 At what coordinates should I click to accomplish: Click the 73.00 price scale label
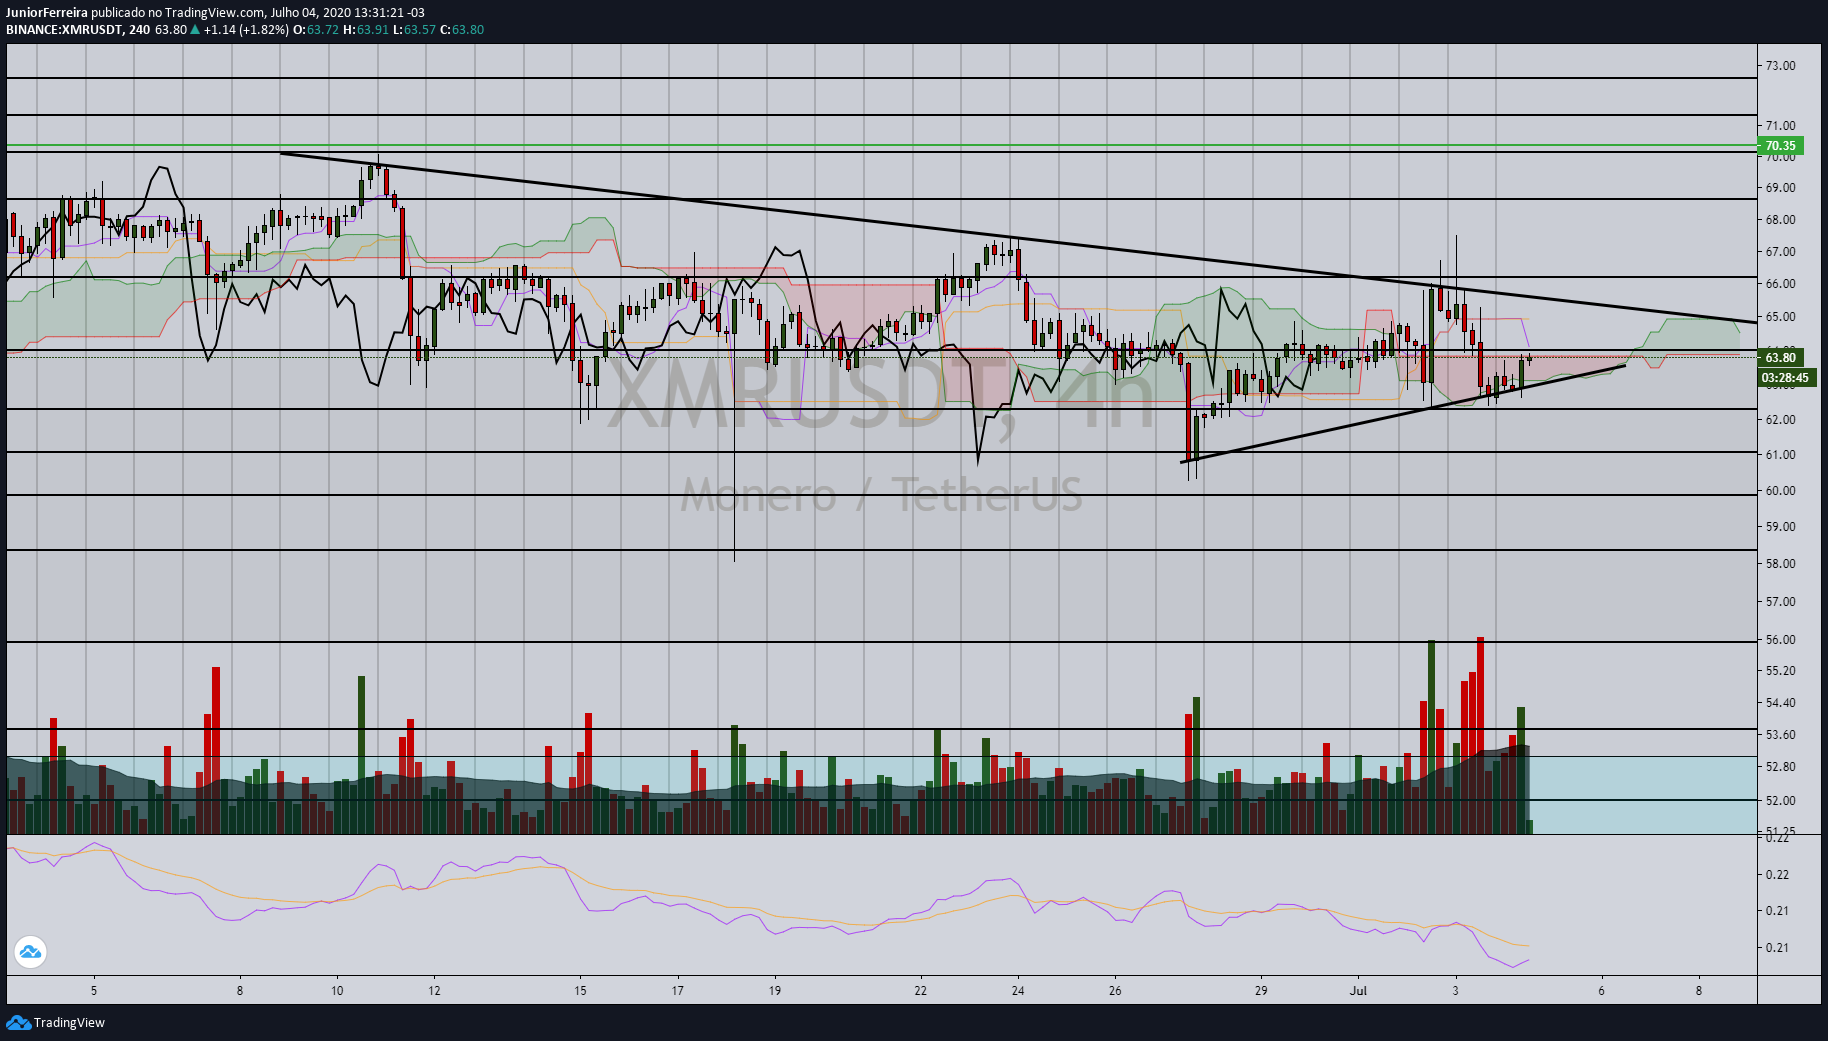[x=1780, y=66]
